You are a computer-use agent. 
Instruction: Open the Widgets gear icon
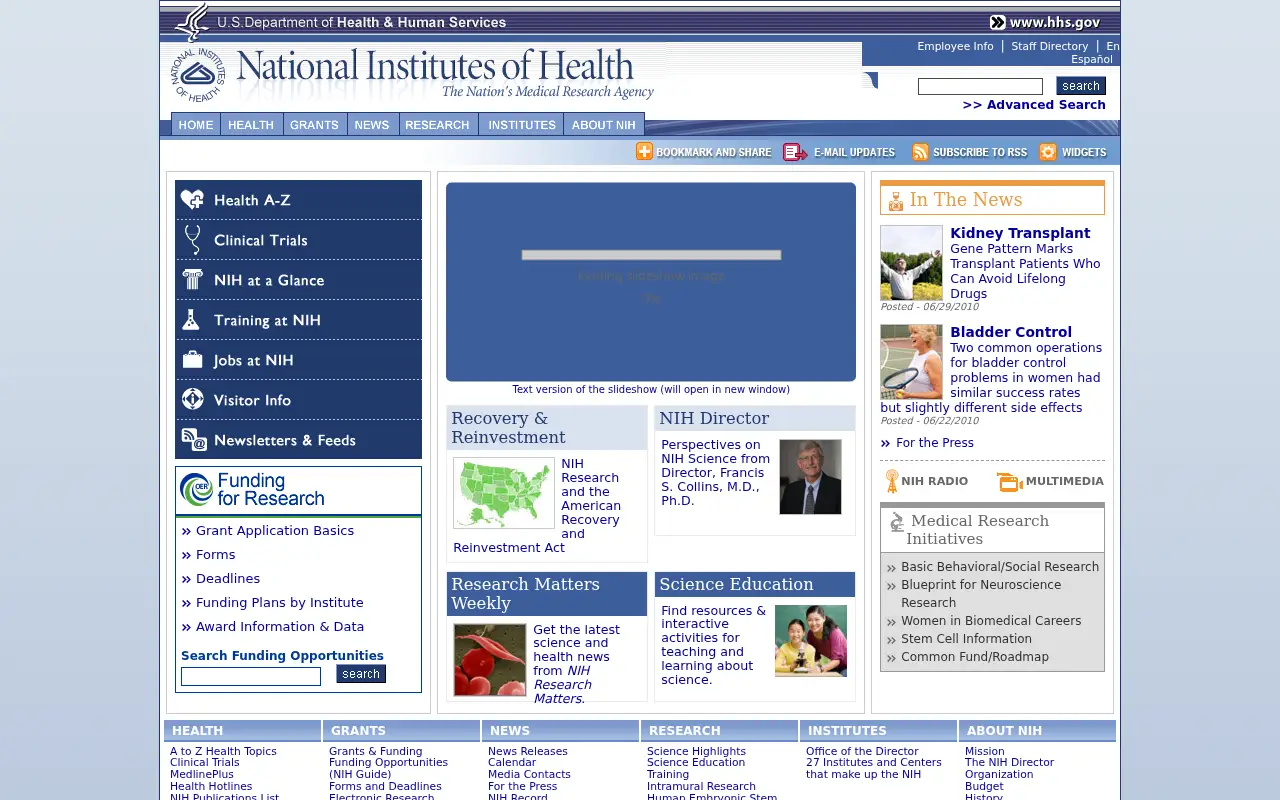1048,152
